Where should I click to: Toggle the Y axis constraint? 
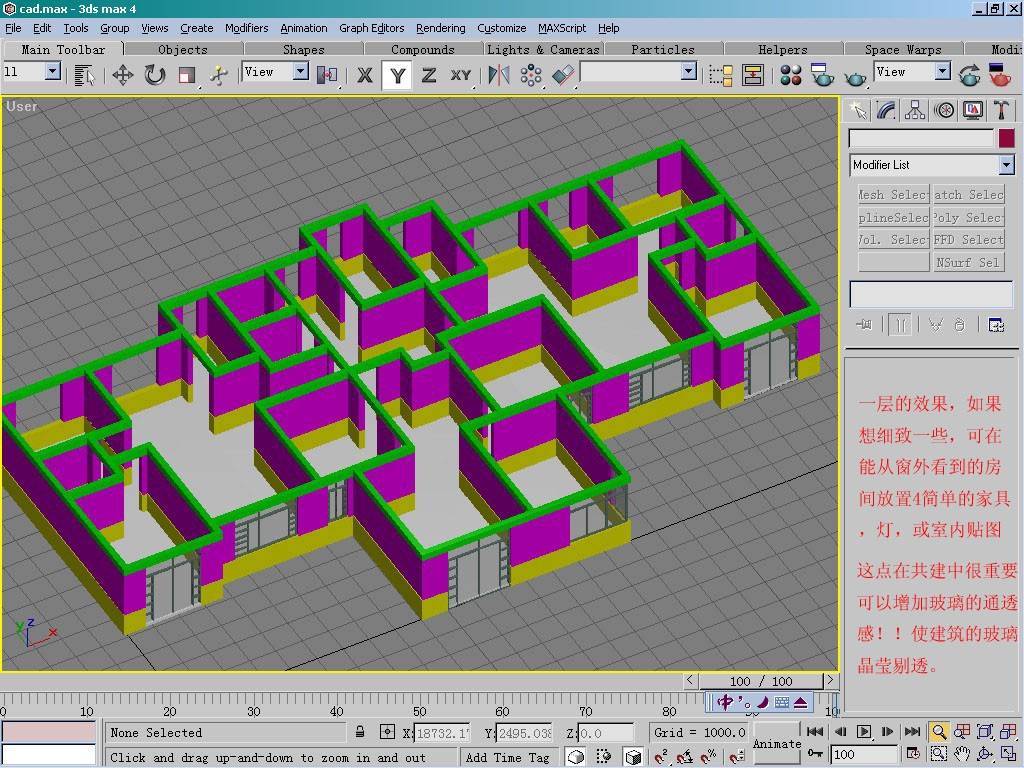click(397, 75)
